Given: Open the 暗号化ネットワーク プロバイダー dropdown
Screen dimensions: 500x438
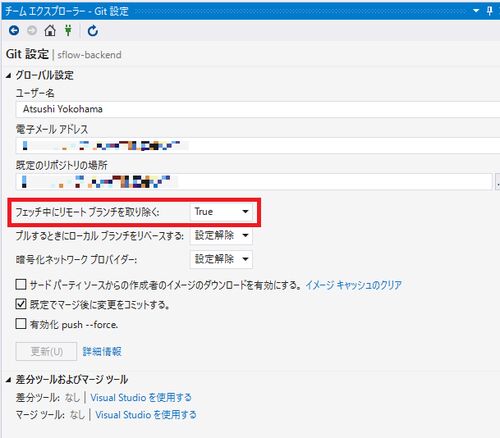Looking at the screenshot, I should [x=221, y=259].
